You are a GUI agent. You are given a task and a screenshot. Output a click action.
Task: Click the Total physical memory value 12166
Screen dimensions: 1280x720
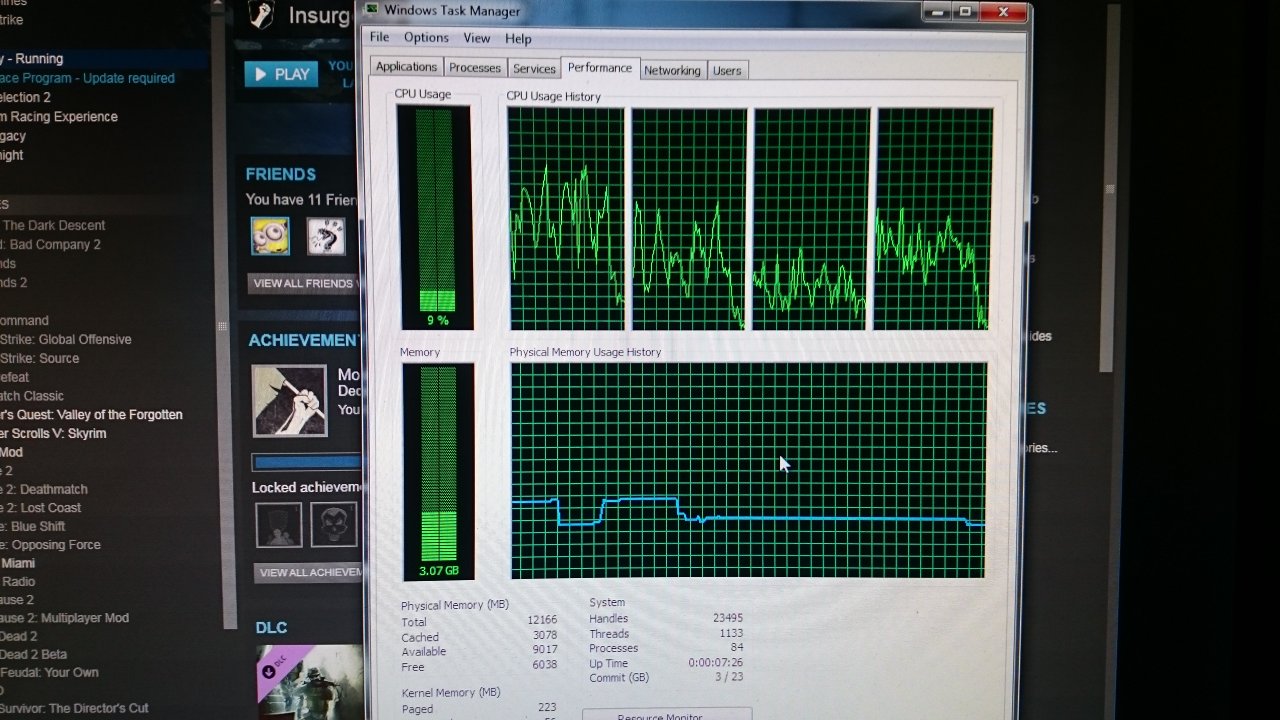click(542, 620)
